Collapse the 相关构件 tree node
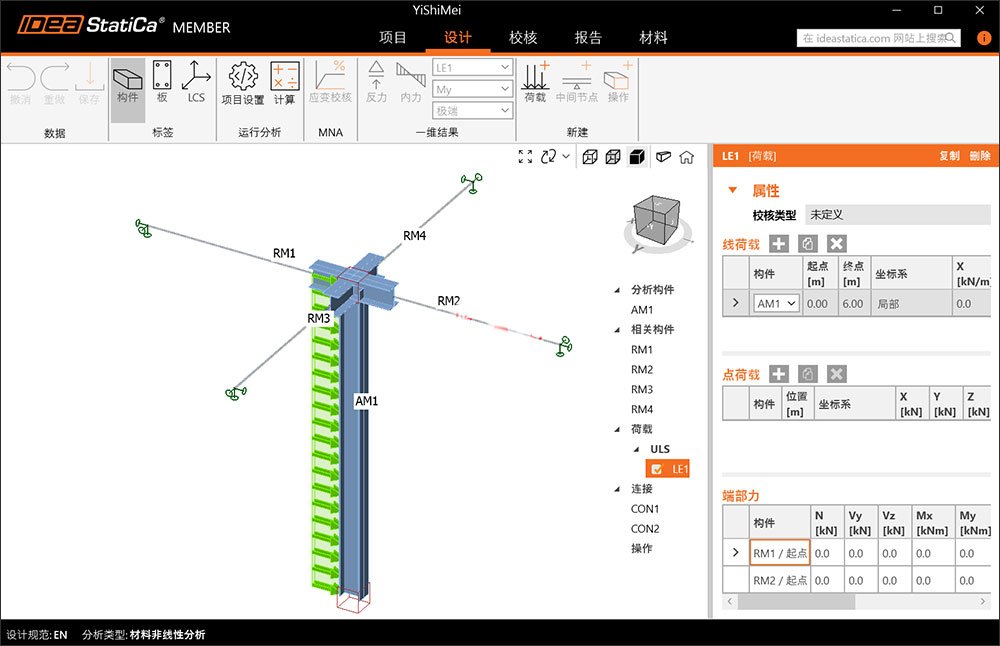Viewport: 1000px width, 646px height. pos(617,330)
